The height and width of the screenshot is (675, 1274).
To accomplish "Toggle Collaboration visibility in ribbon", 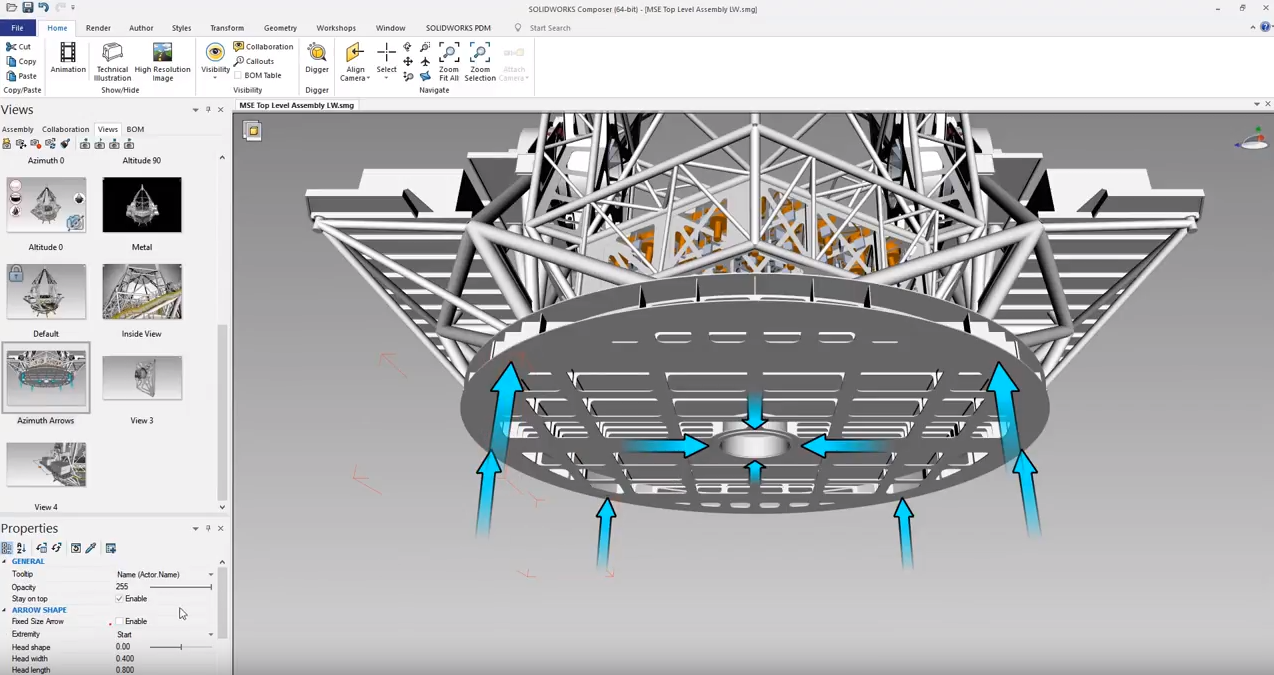I will pos(263,47).
